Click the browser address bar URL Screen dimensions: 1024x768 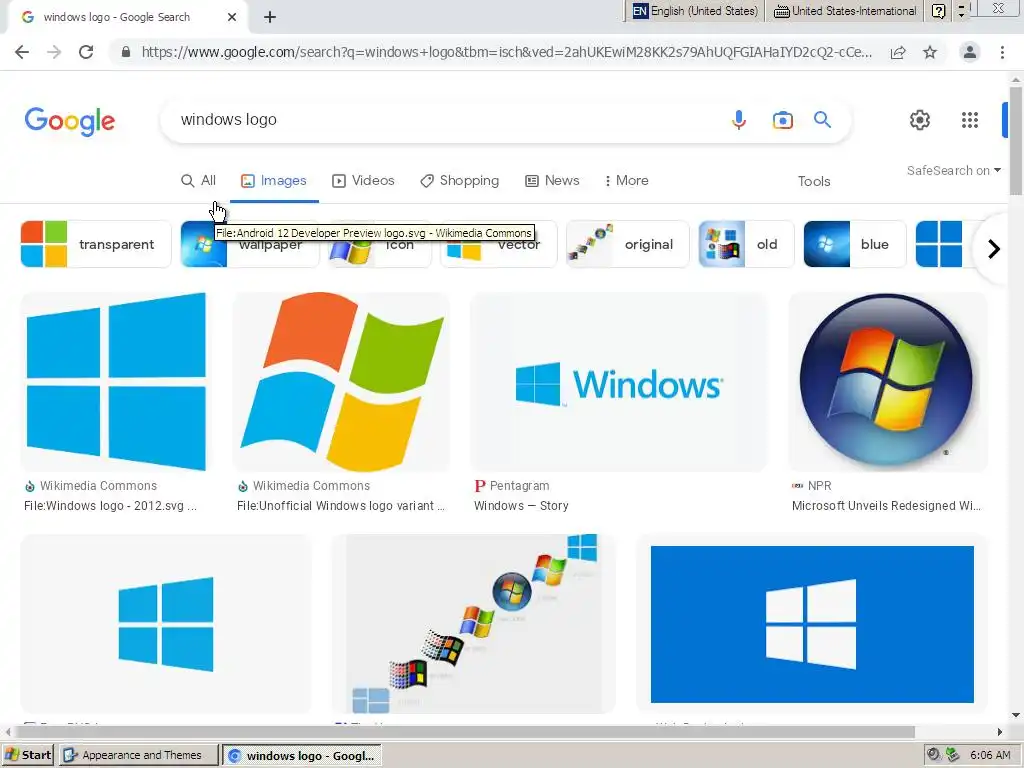click(506, 52)
